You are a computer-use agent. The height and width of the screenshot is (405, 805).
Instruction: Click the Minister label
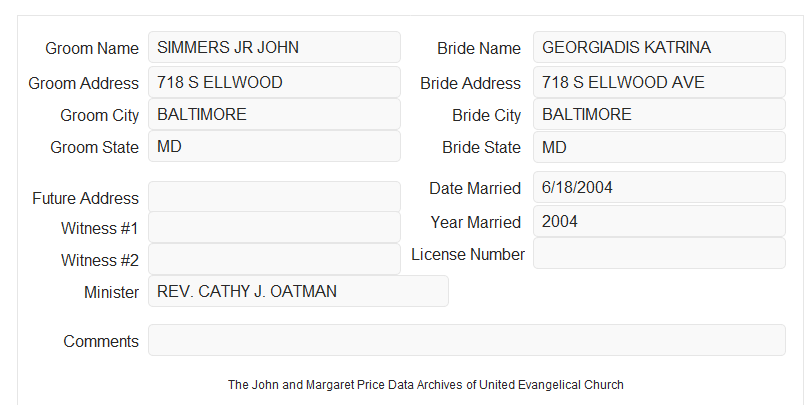[x=111, y=293]
